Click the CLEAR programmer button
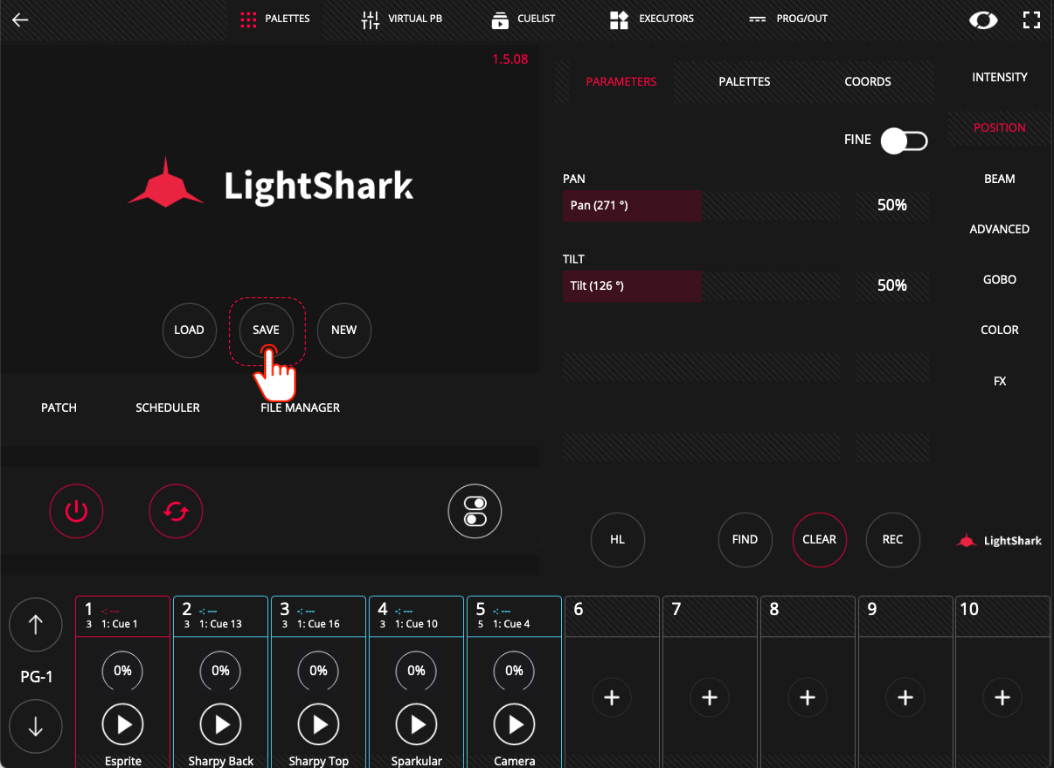The width and height of the screenshot is (1054, 768). coord(819,540)
